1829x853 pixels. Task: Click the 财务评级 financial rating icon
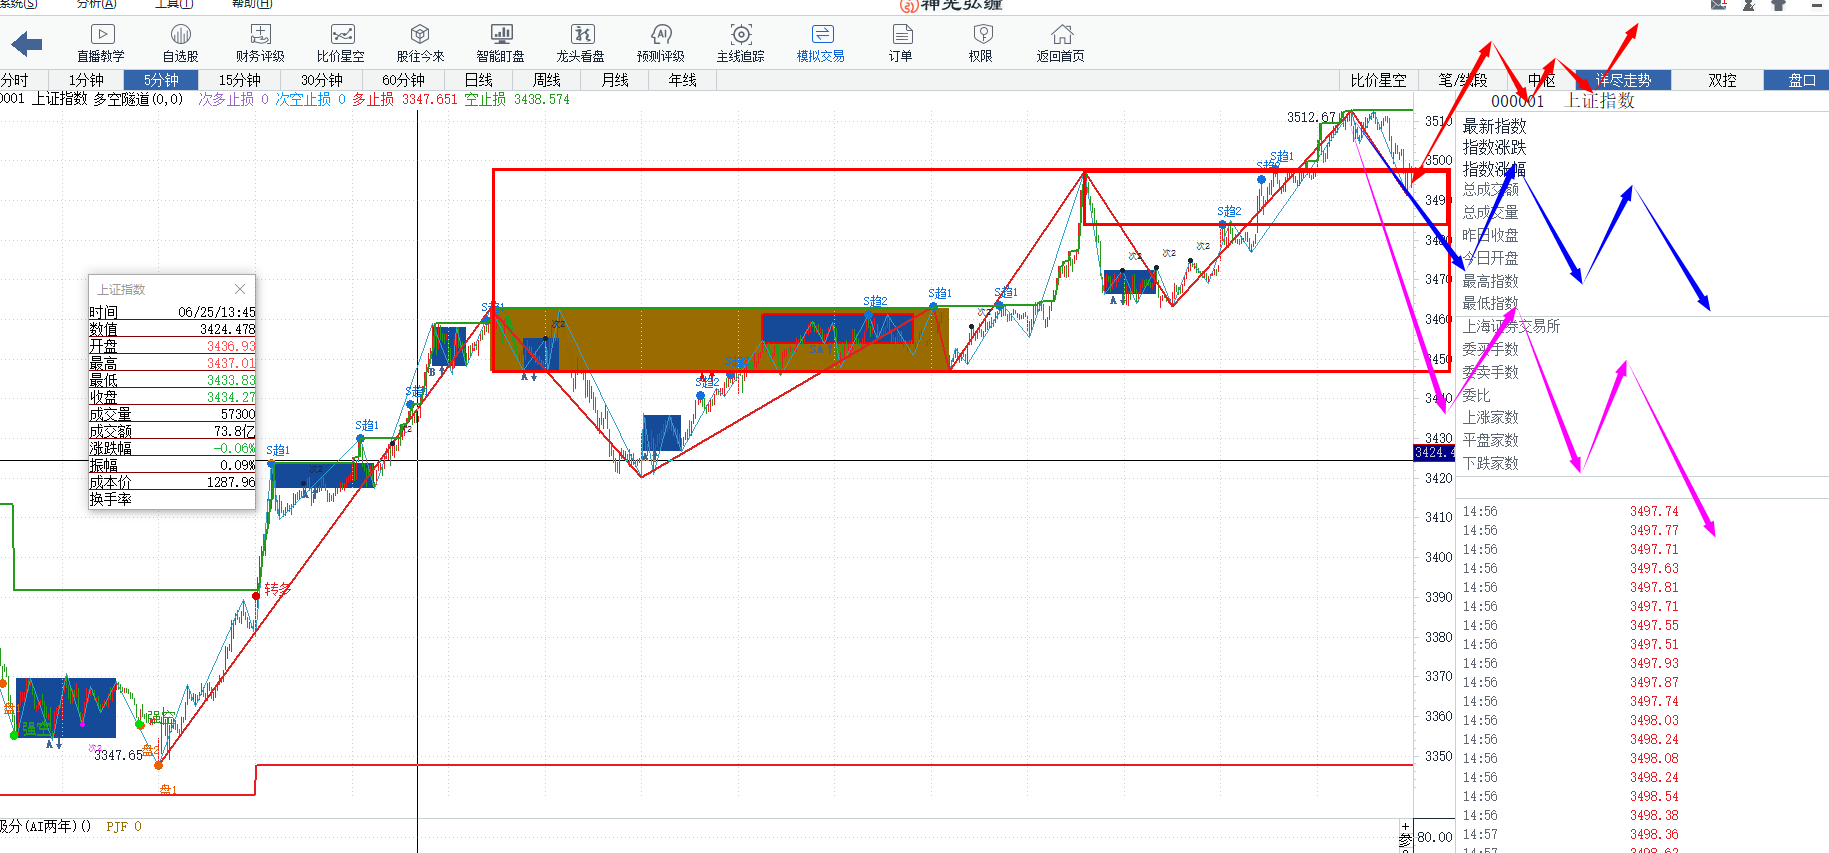click(260, 43)
